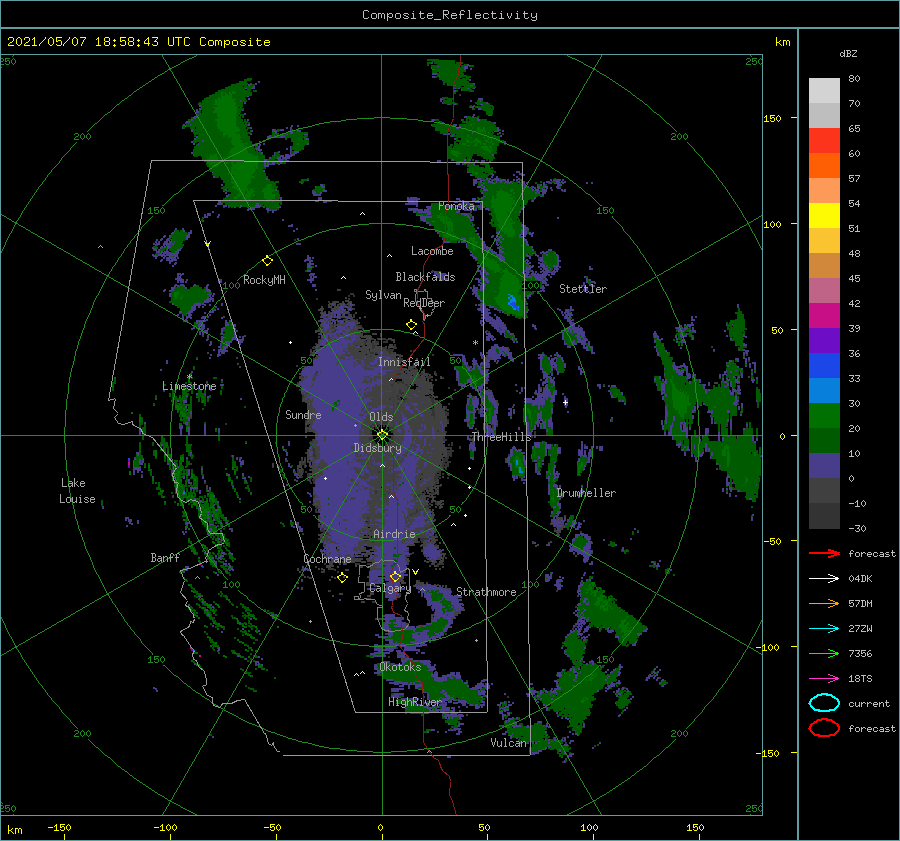Image resolution: width=900 pixels, height=841 pixels.
Task: Click the RedDeer city label
Action: pyautogui.click(x=424, y=303)
